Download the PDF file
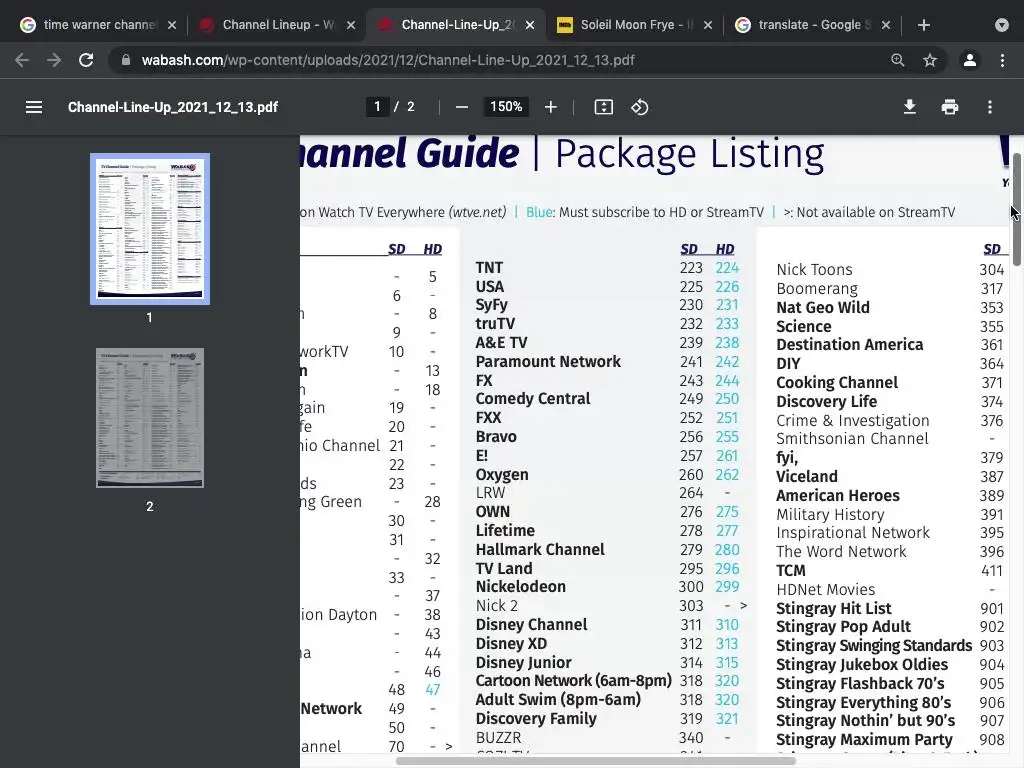Screen dimensions: 1024x768 coord(910,107)
